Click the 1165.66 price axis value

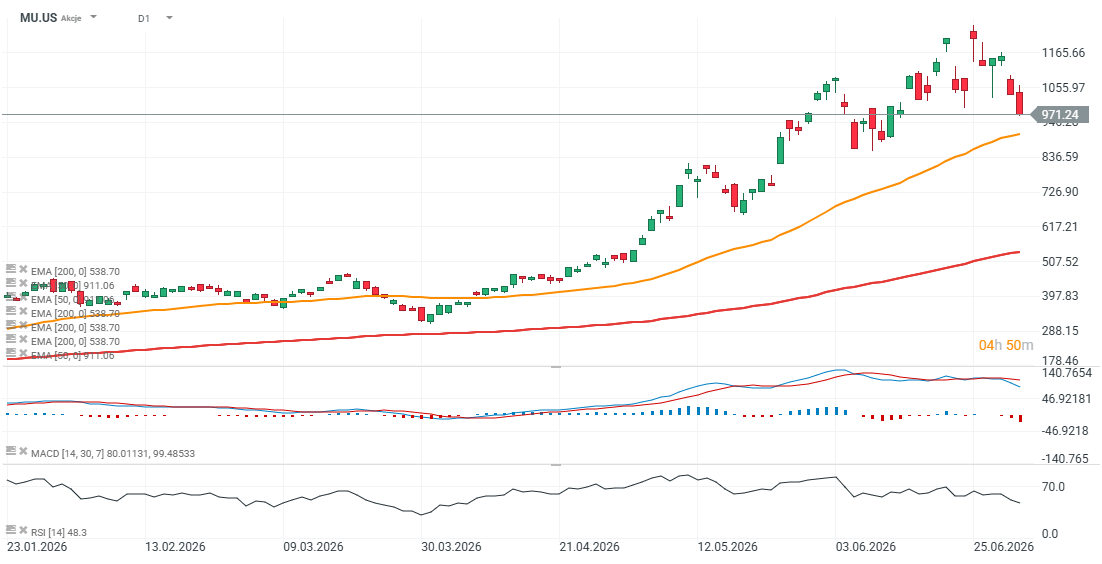click(1064, 53)
